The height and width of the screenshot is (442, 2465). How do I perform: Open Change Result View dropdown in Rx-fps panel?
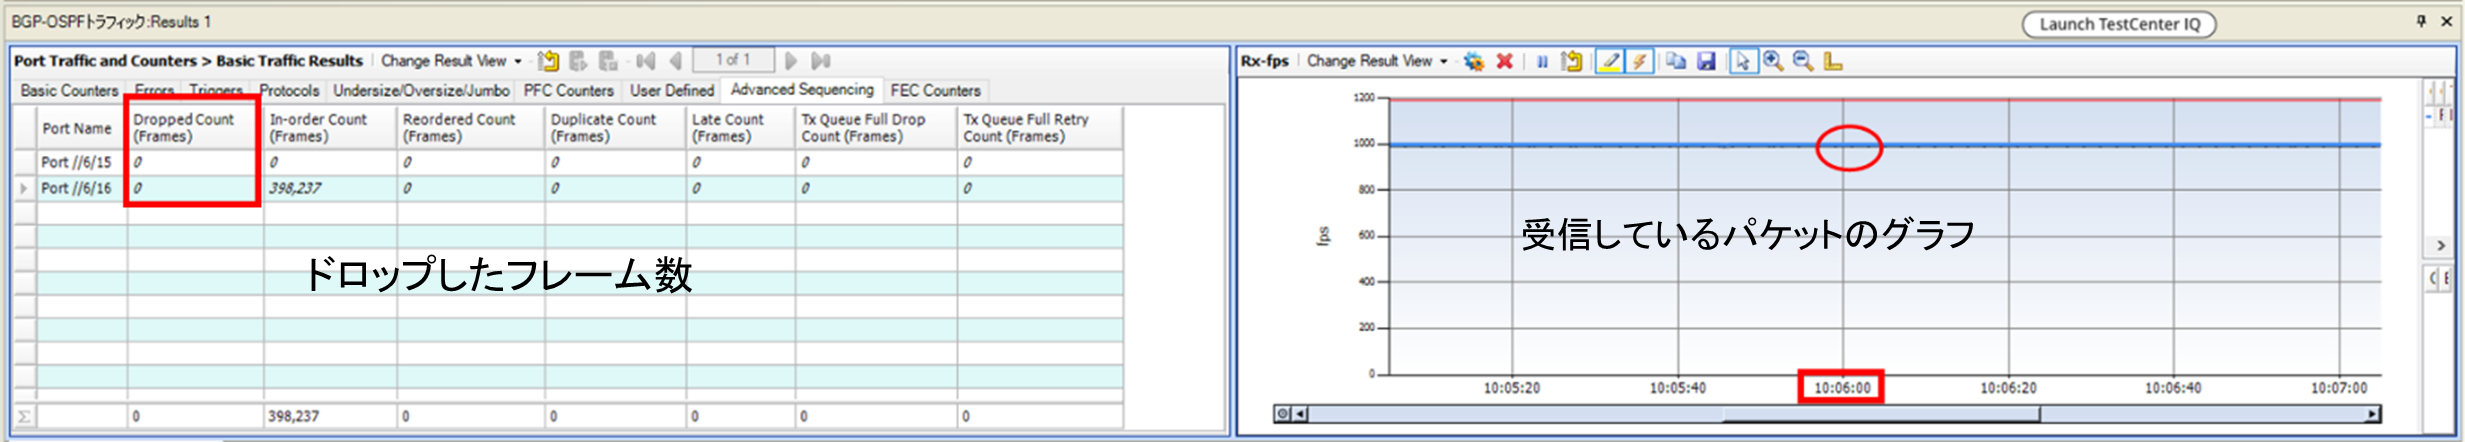(1377, 61)
